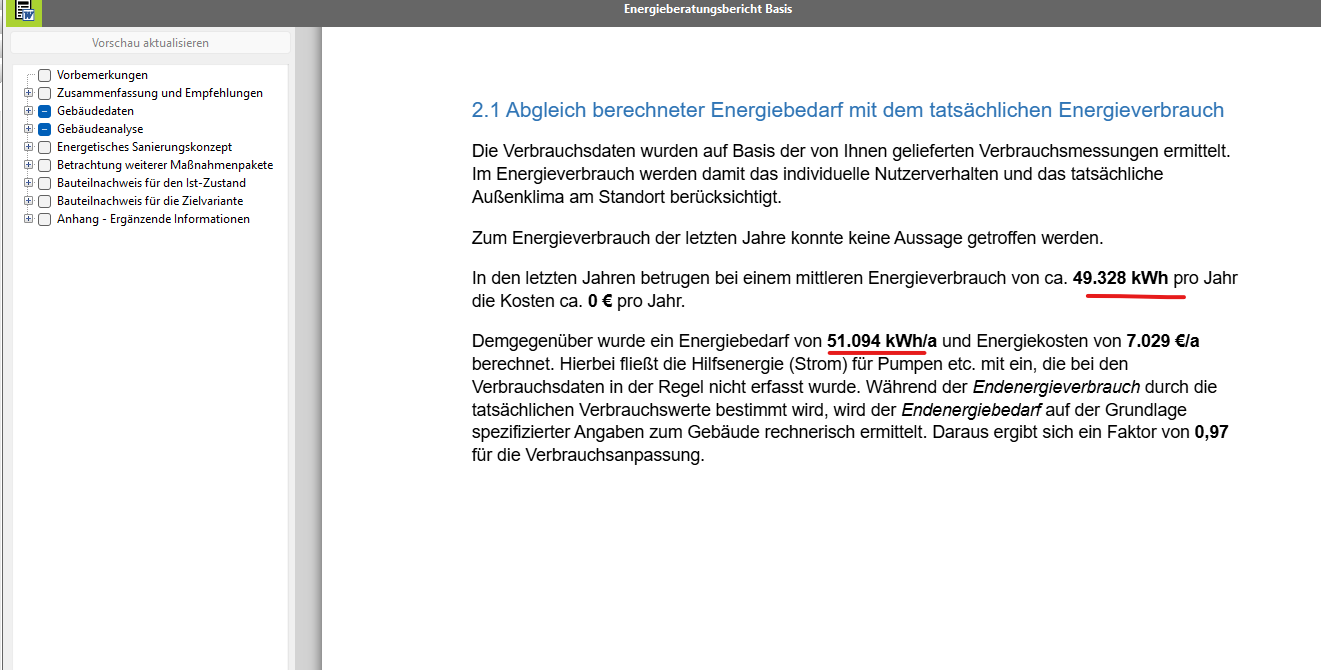Viewport: 1321px width, 670px height.
Task: Select the Vorbemerkungen tree label
Action: tap(102, 75)
